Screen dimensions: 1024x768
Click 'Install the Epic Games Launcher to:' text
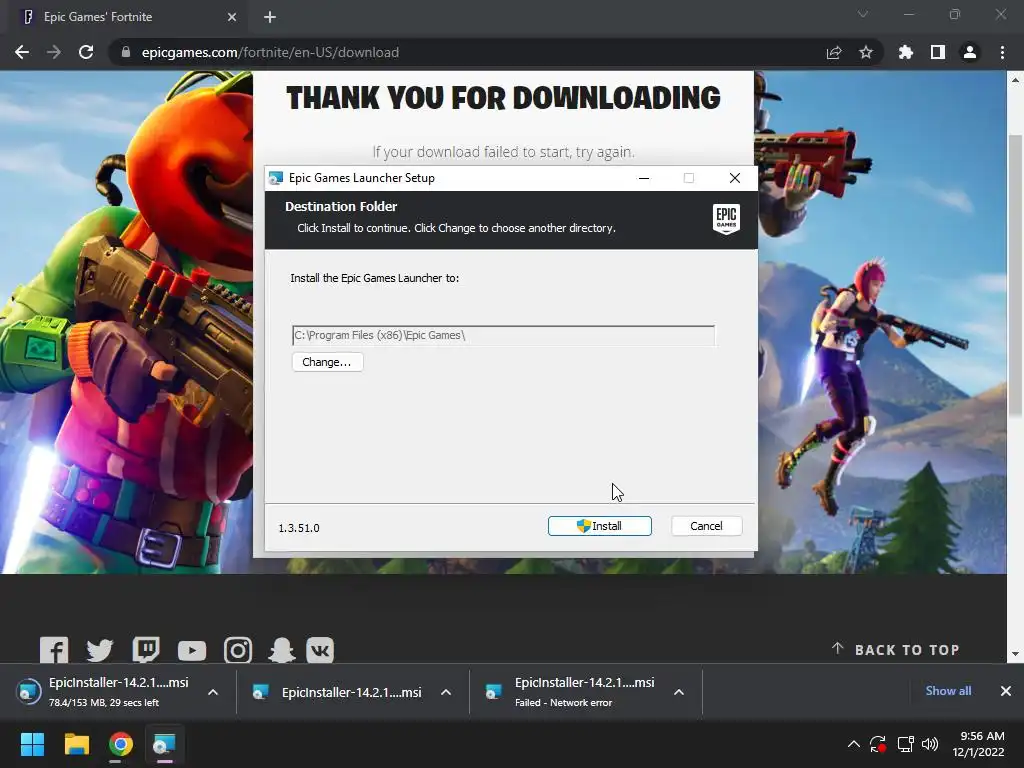(x=375, y=278)
